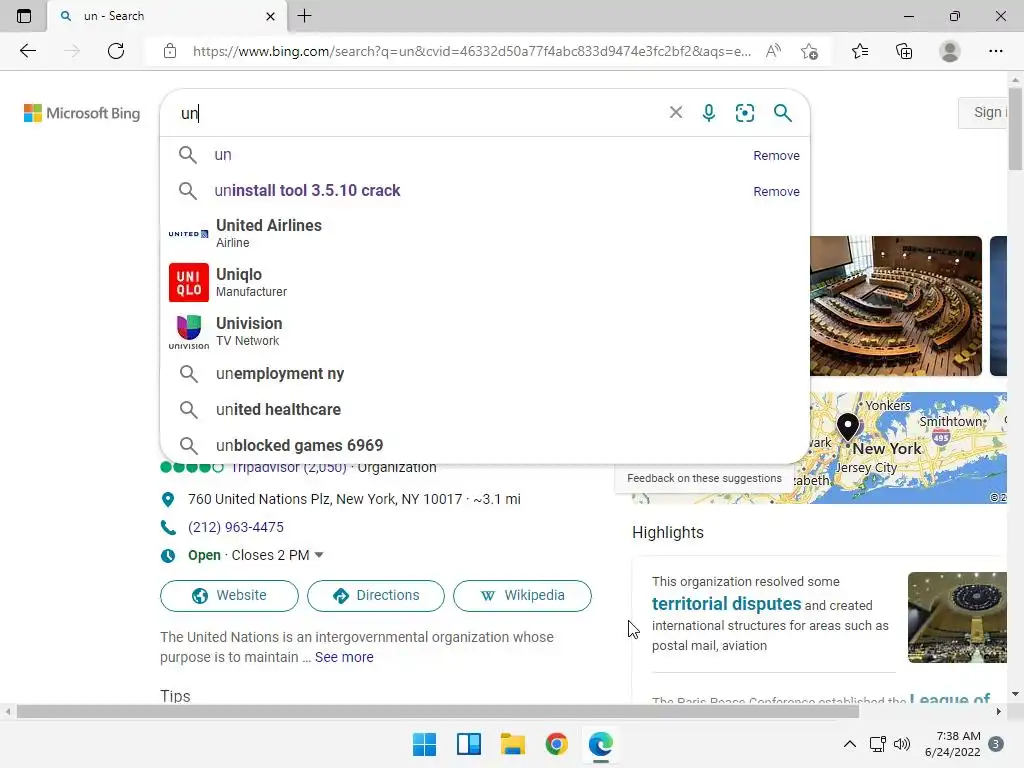Open the volume icon in system tray
Screen dimensions: 1024x768
[902, 744]
